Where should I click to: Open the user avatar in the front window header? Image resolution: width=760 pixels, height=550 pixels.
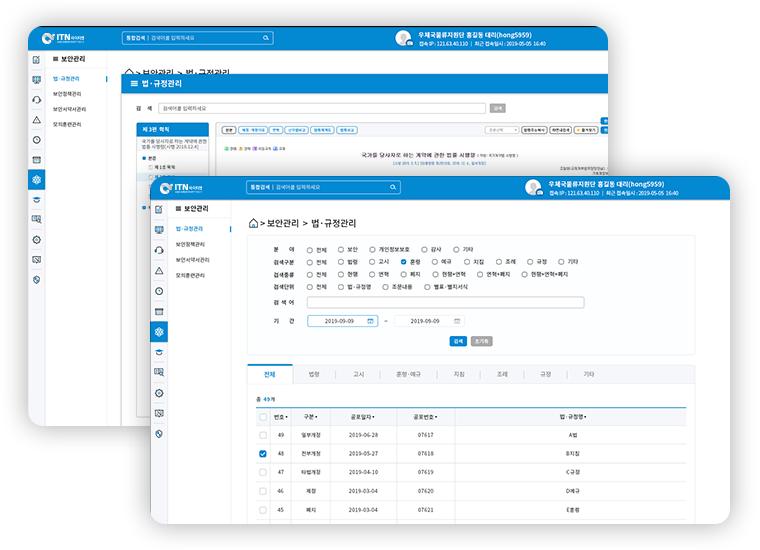coord(533,187)
